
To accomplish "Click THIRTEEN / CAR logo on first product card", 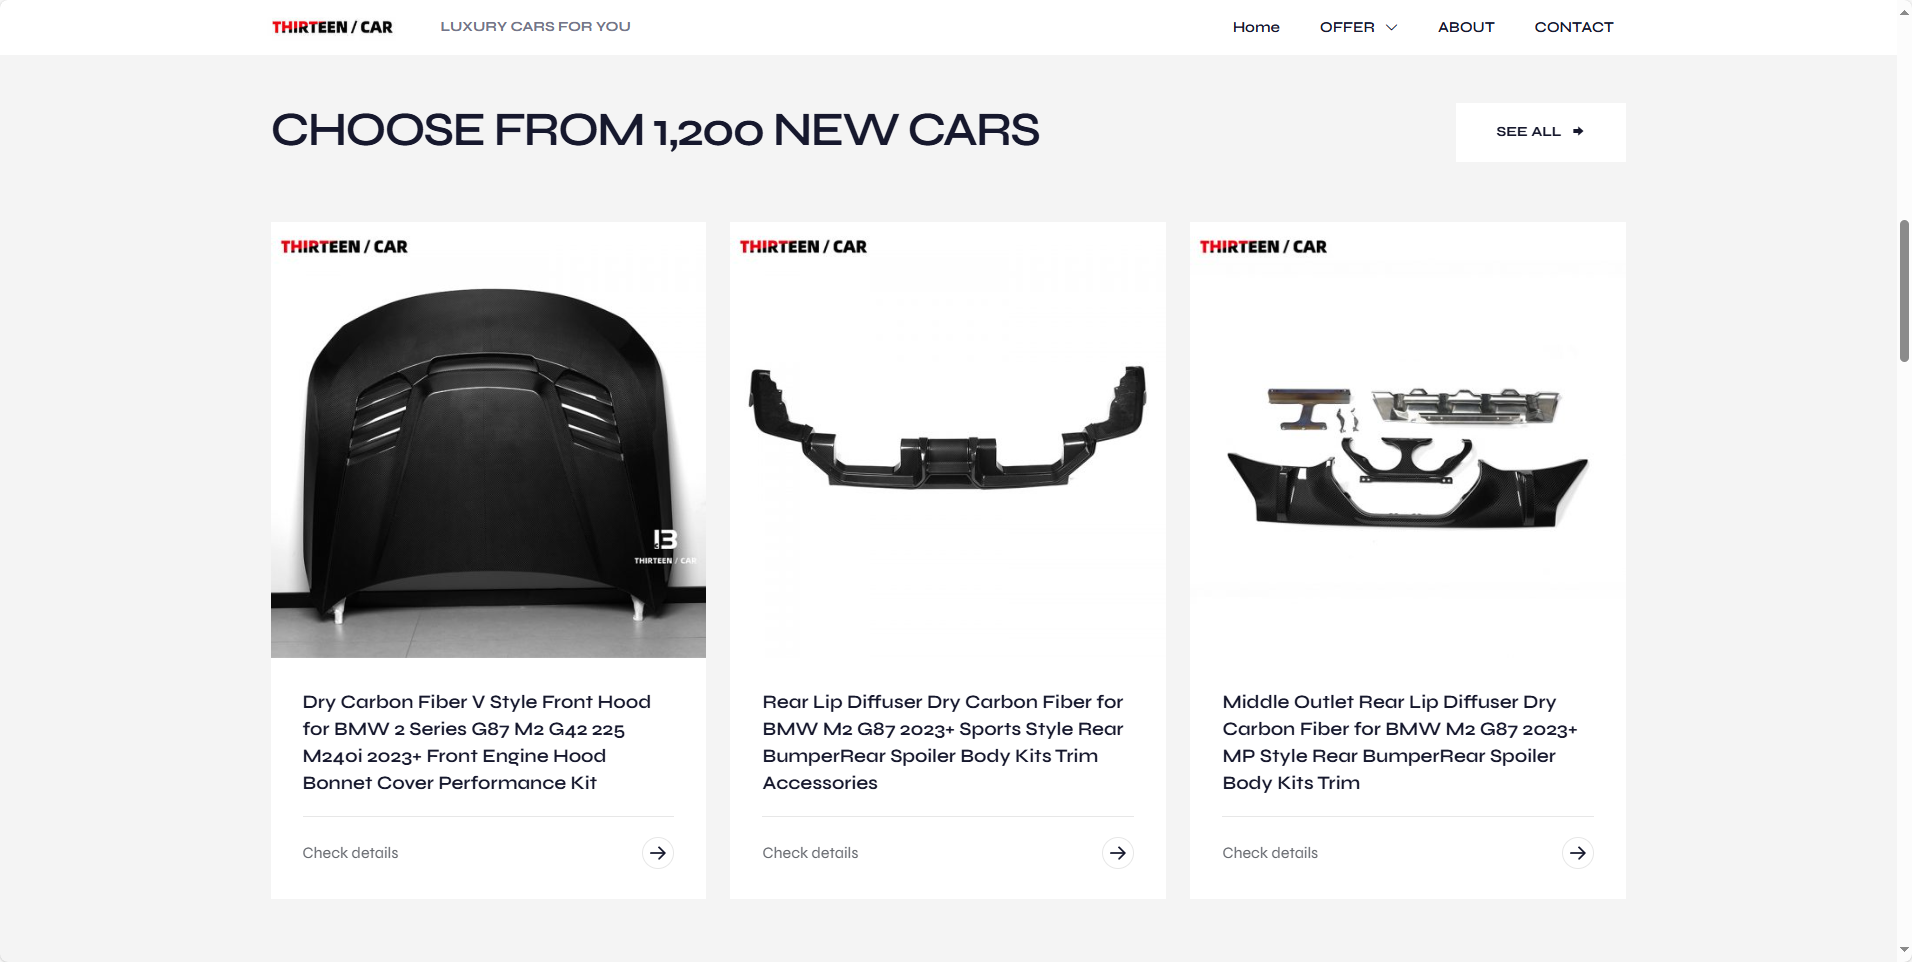I will tap(344, 246).
